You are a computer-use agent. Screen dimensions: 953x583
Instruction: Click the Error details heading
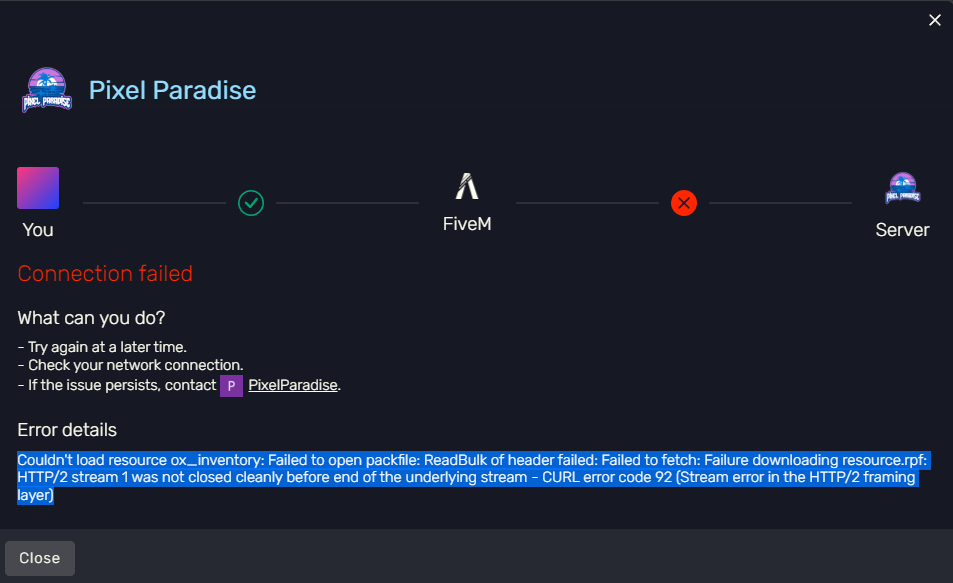[67, 430]
